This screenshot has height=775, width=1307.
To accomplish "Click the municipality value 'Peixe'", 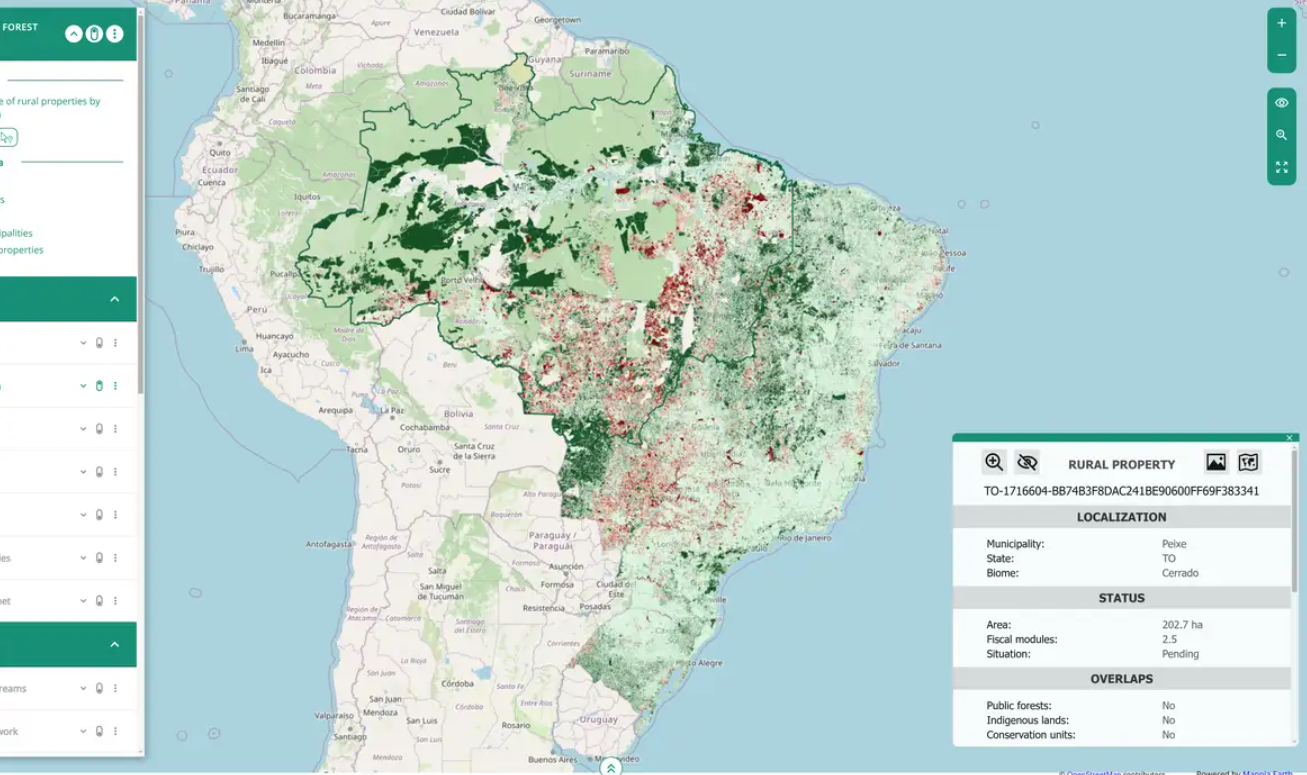I will 1174,544.
